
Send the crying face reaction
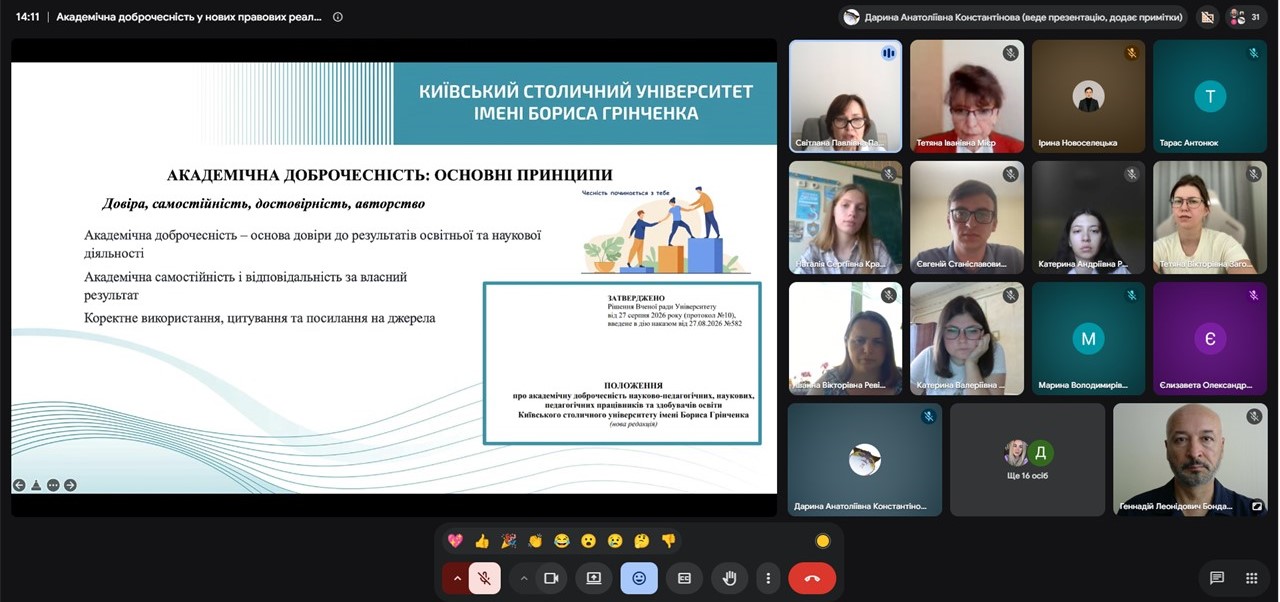pyautogui.click(x=615, y=541)
